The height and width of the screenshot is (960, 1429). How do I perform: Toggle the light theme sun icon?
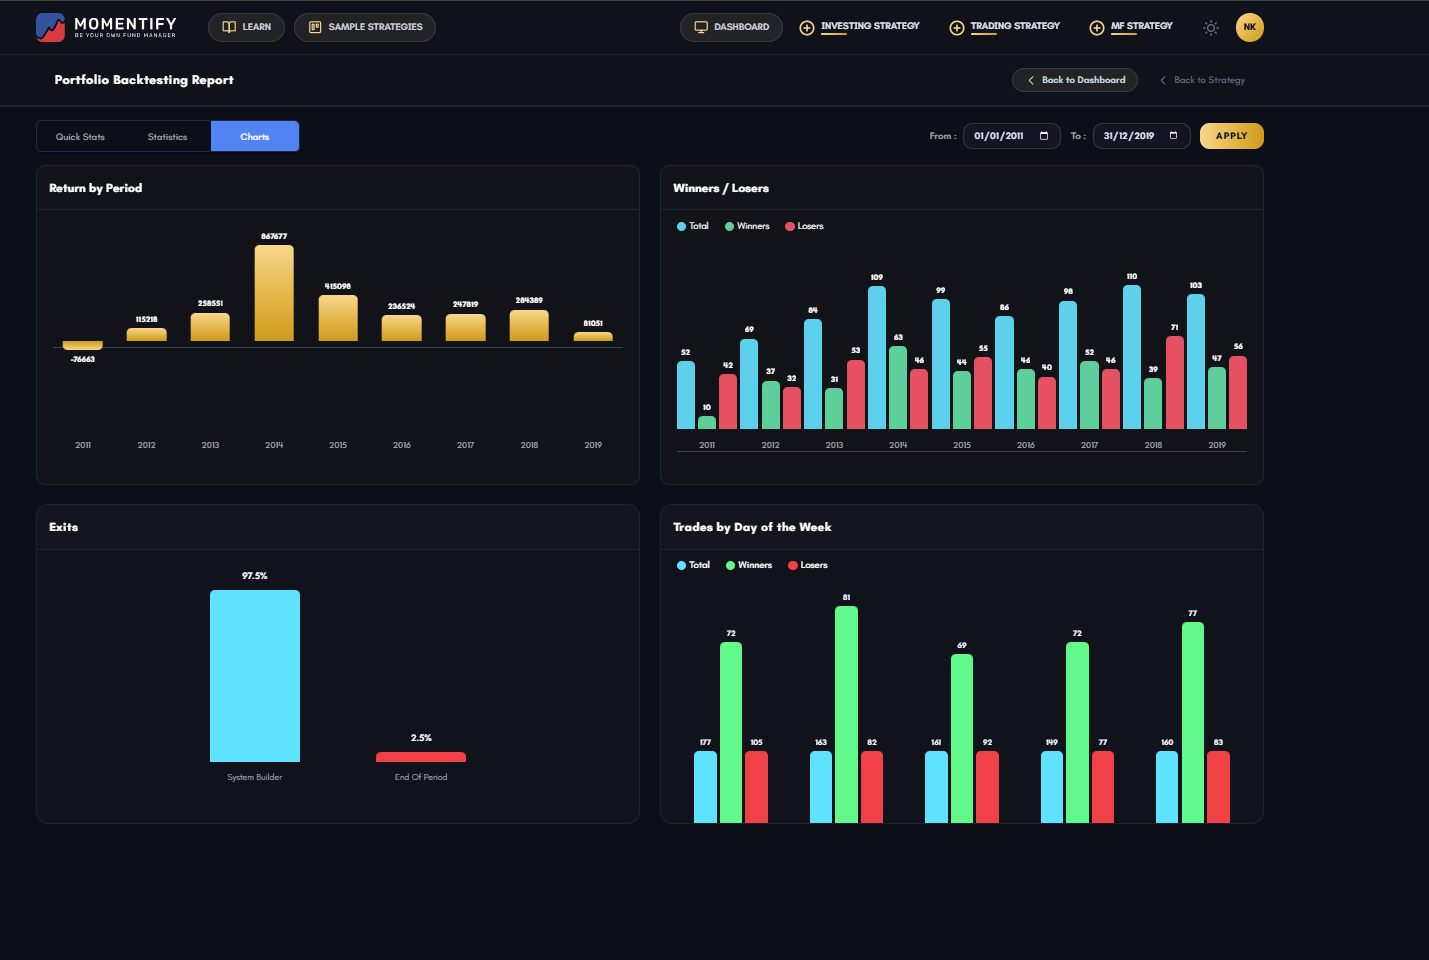coord(1211,28)
